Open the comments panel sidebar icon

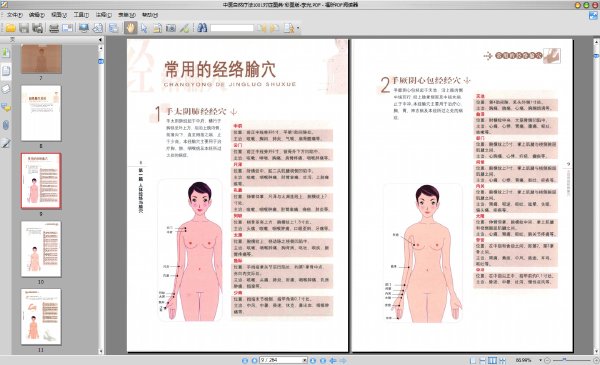pyautogui.click(x=6, y=108)
